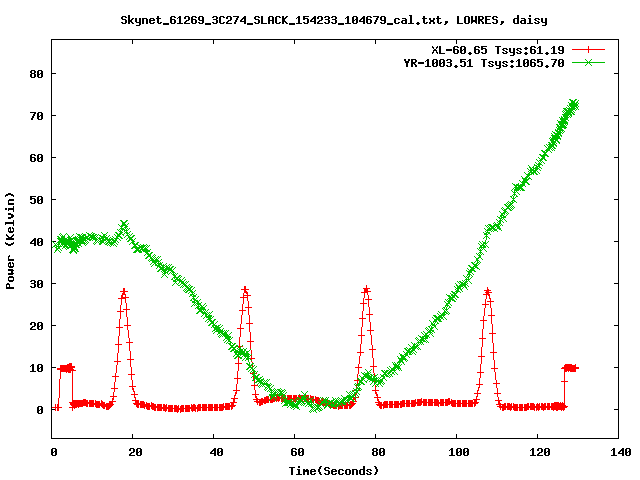This screenshot has height=480, width=640.
Task: Click the Time(Seconds) x-axis label
Action: point(334,471)
